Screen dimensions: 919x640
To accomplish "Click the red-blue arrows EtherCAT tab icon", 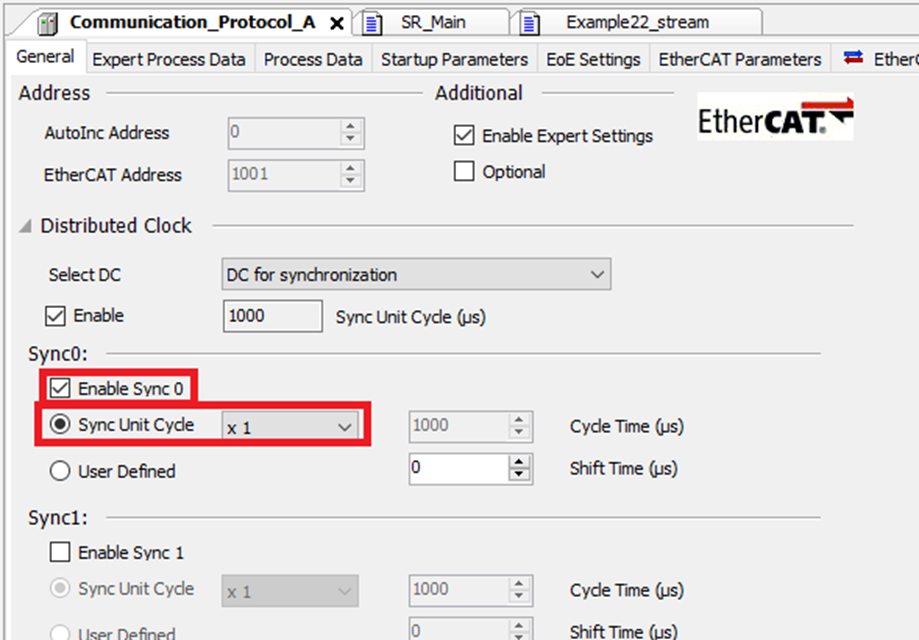I will pos(852,59).
